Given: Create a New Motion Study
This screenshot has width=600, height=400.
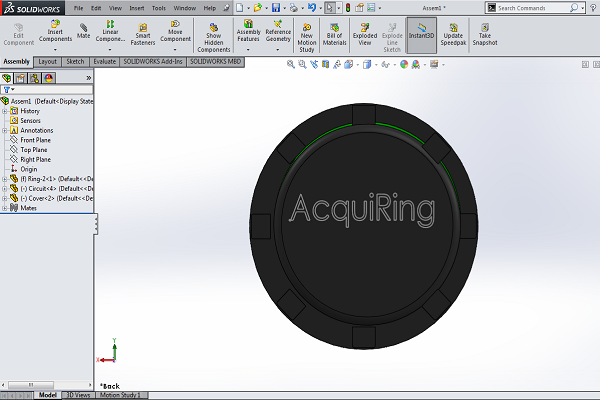Looking at the screenshot, I should (x=307, y=38).
